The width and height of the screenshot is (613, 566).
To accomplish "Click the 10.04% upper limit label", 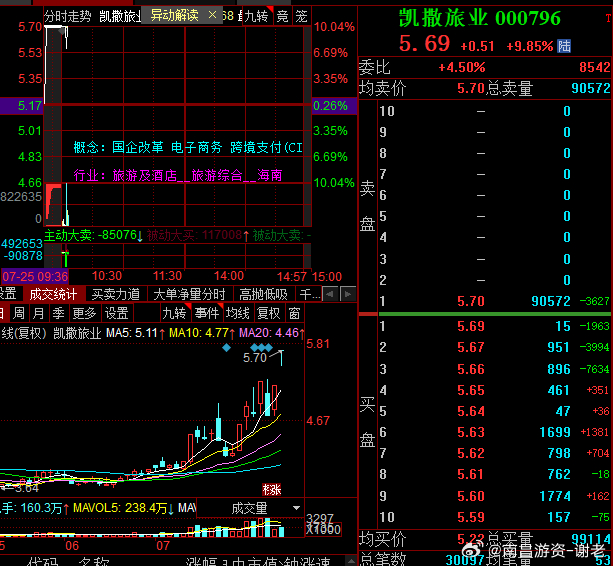I will coord(334,27).
